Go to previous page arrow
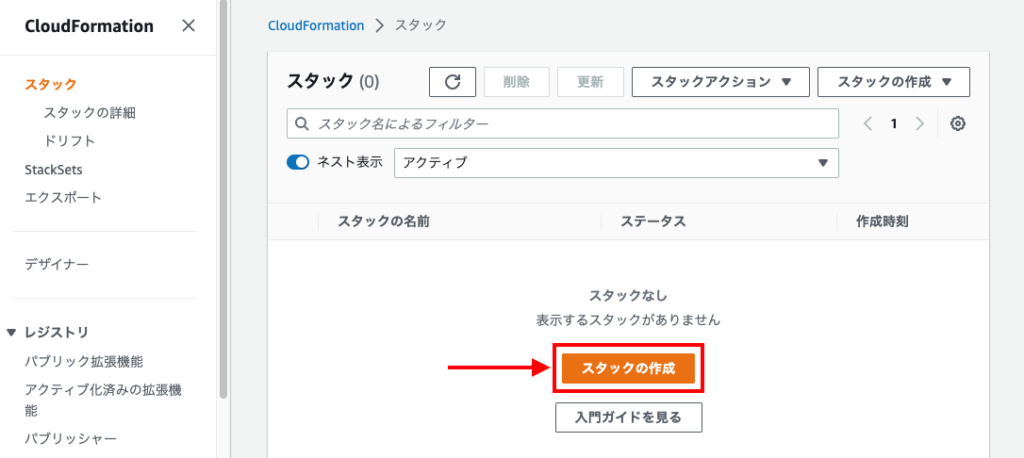This screenshot has width=1024, height=458. pos(868,123)
